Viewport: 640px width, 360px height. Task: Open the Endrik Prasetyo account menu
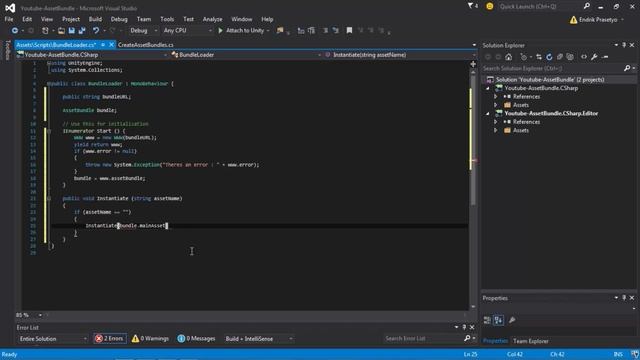coord(598,20)
